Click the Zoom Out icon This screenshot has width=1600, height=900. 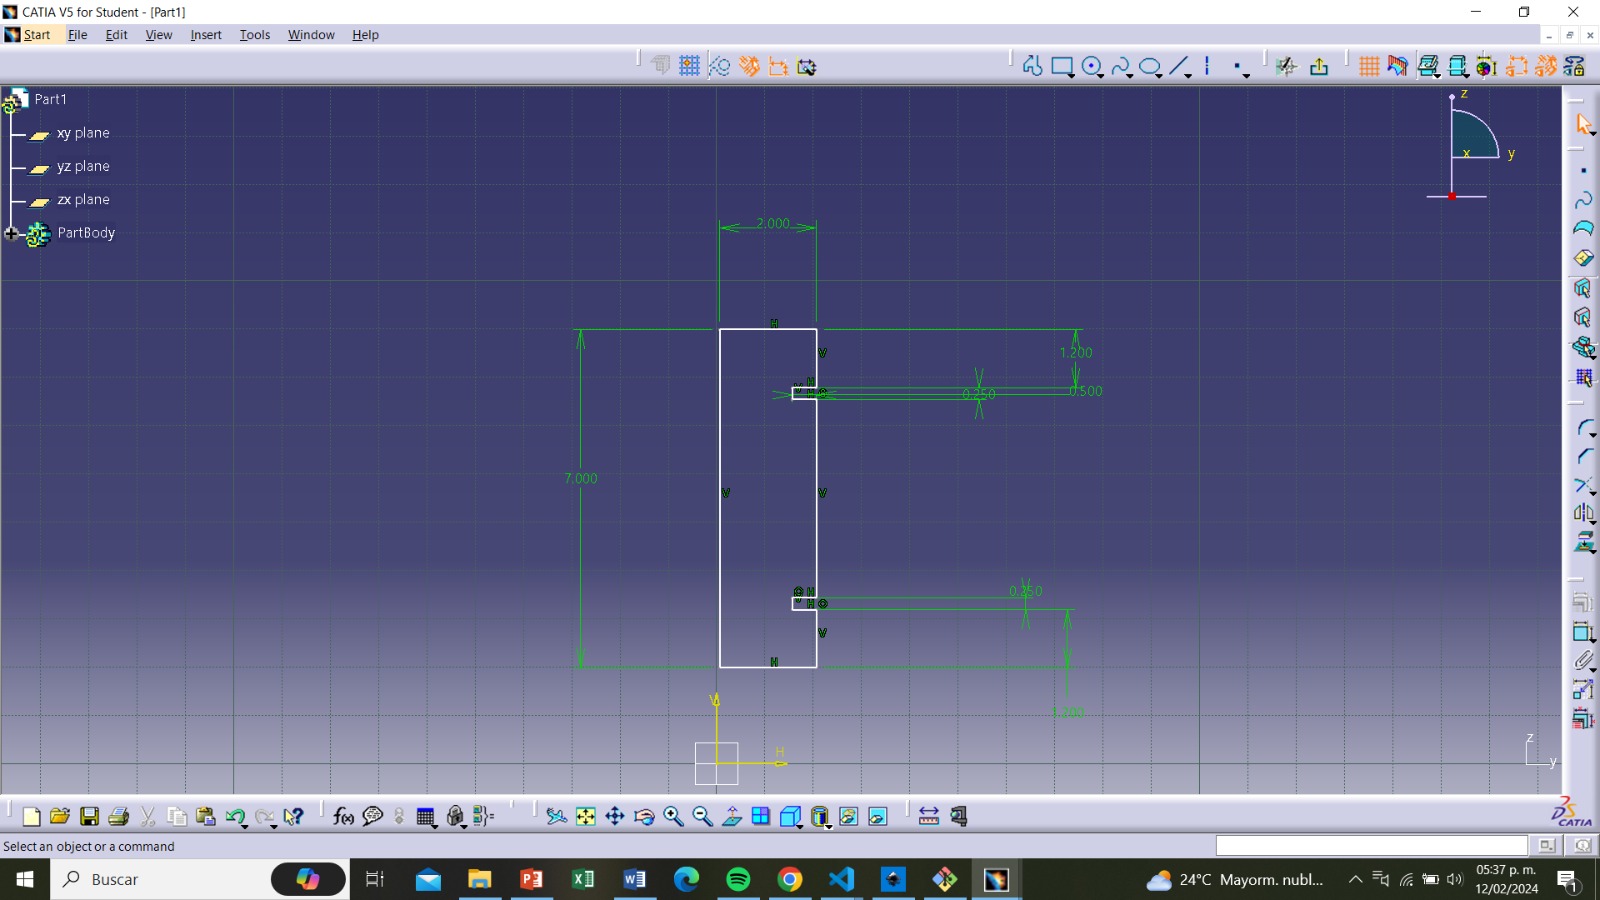pos(702,817)
